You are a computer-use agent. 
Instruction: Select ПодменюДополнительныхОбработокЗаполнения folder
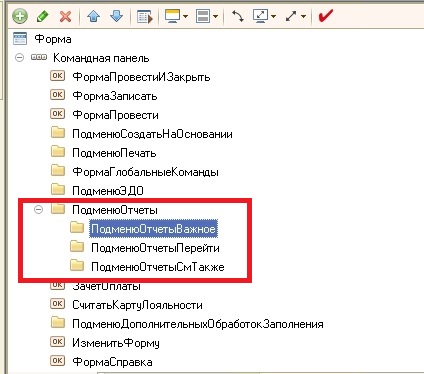[198, 324]
